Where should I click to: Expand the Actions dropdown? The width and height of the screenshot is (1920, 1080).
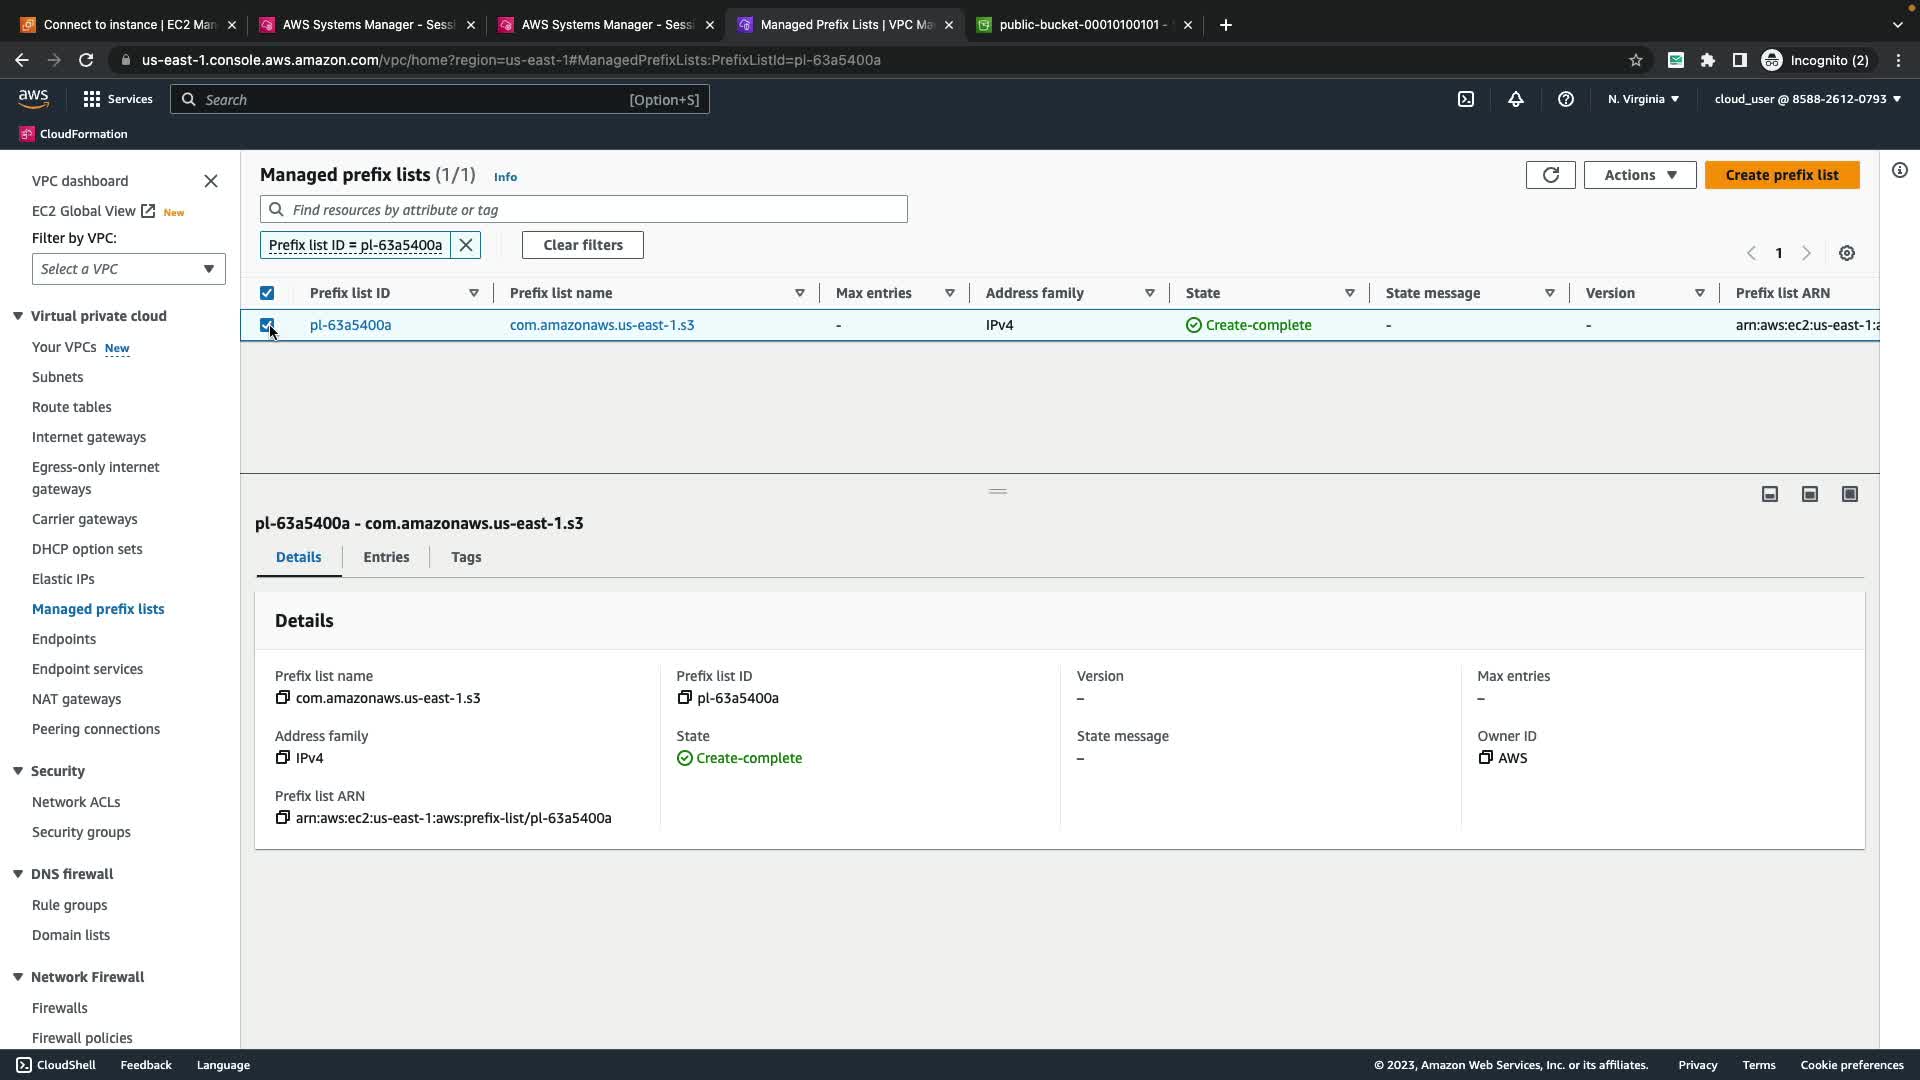point(1639,175)
